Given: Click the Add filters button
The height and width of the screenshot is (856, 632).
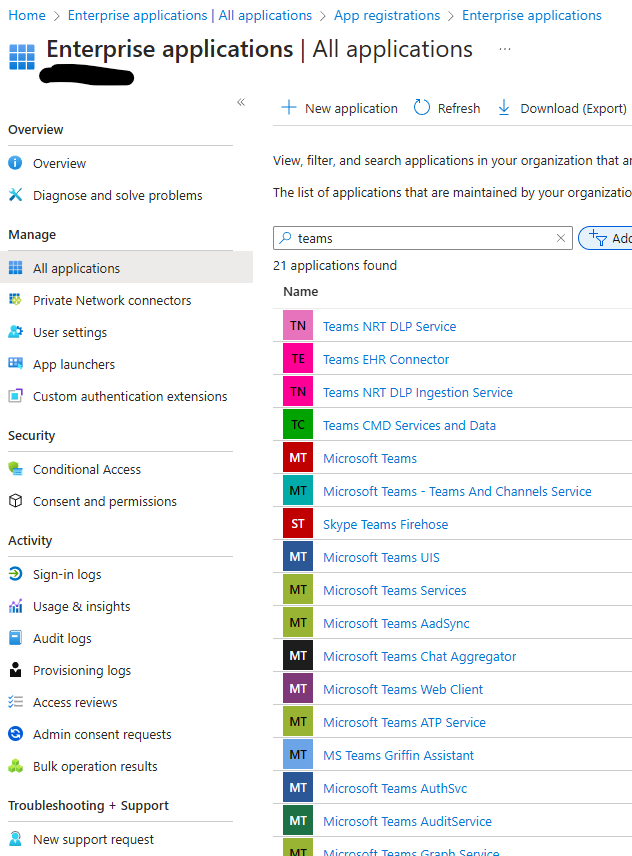Looking at the screenshot, I should tap(606, 238).
